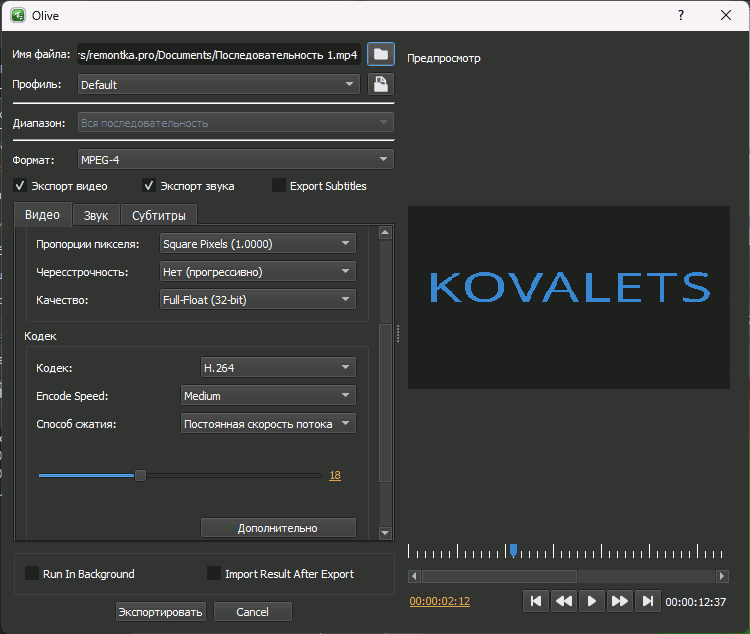Close the Olive export dialog
Viewport: 750px width, 634px height.
coord(726,15)
